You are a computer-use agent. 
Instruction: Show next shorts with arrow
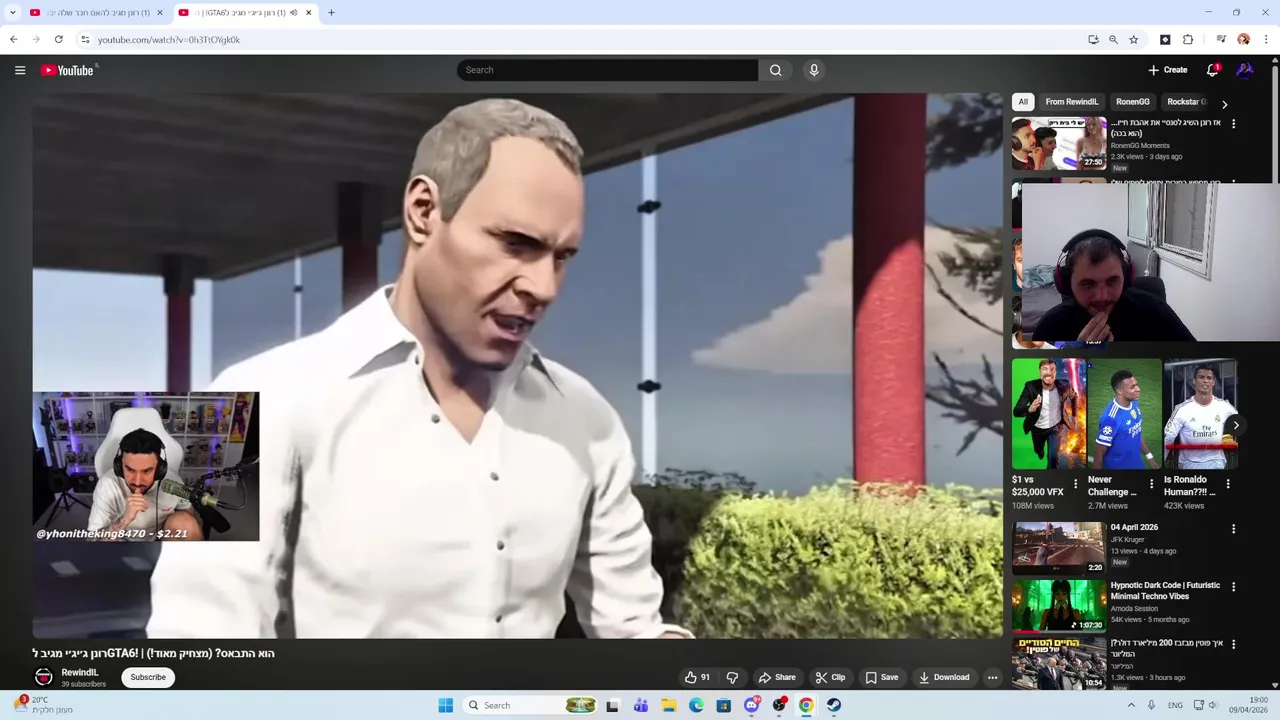coord(1236,425)
